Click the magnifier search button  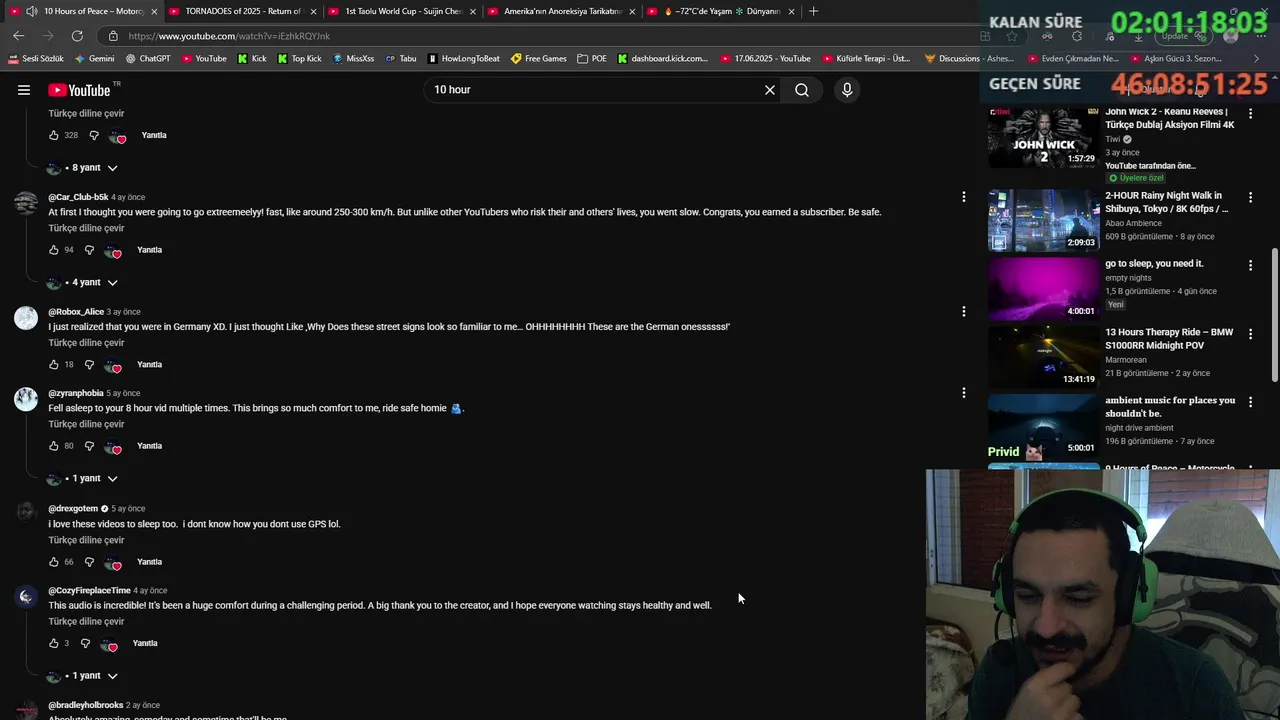pyautogui.click(x=802, y=90)
